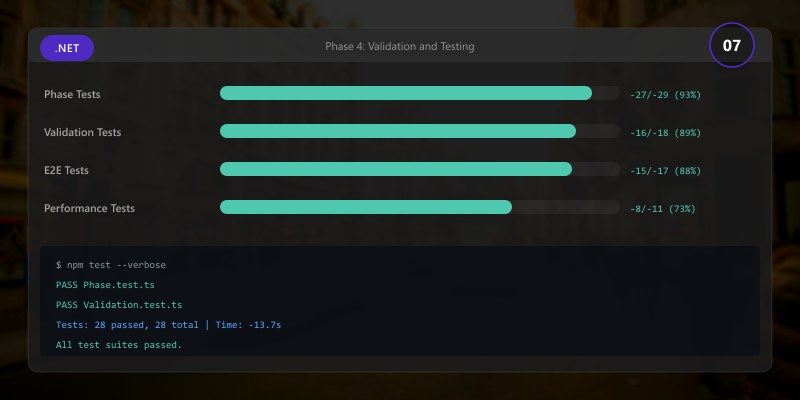The height and width of the screenshot is (400, 800).
Task: Select the Phase 4: Validation and Testing title
Action: point(399,46)
